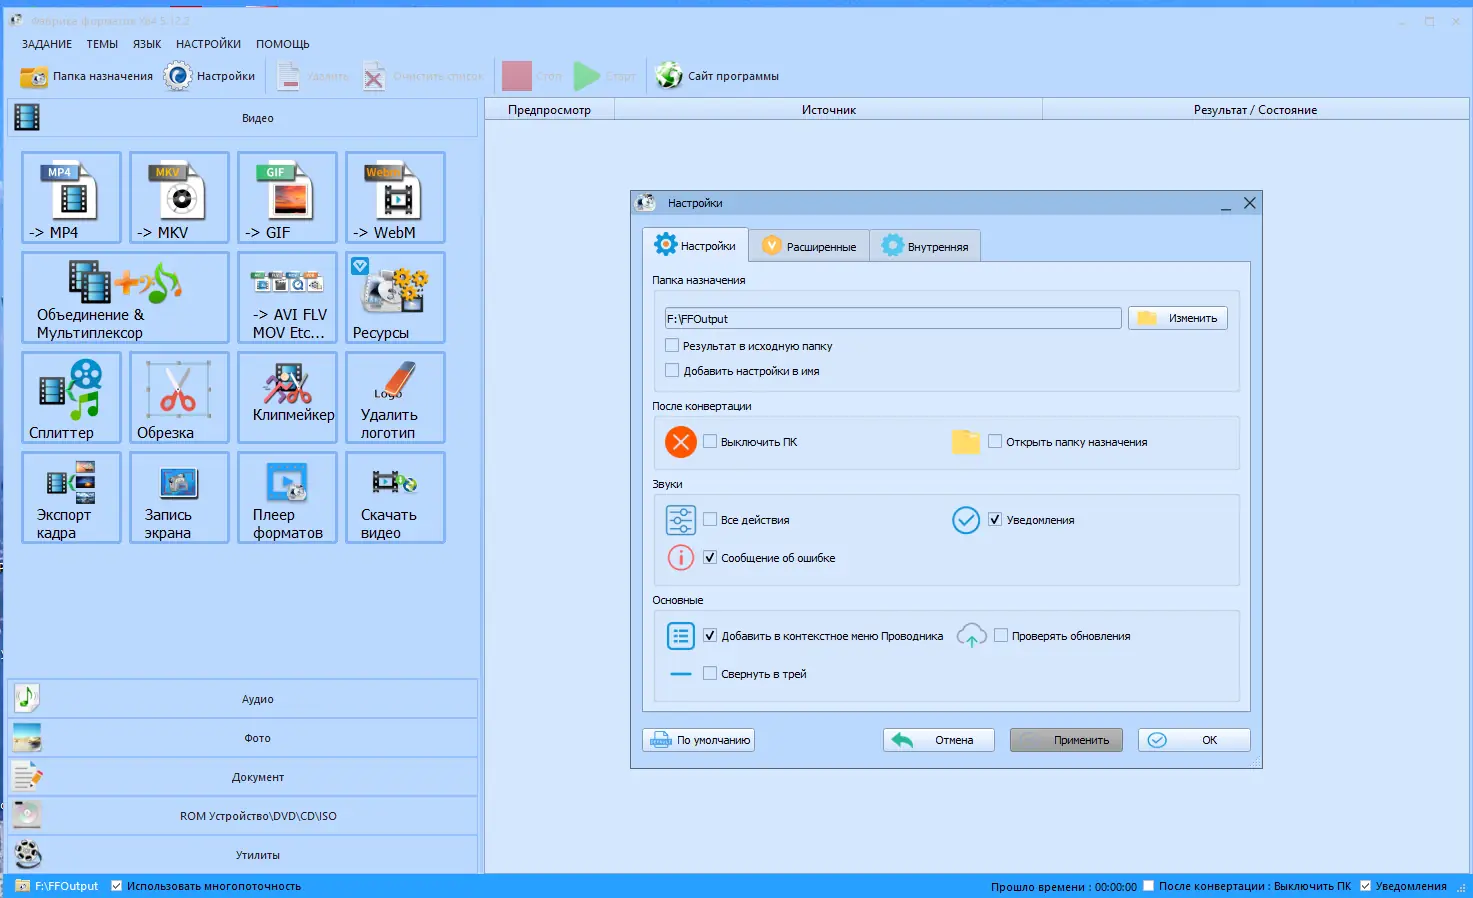The image size is (1473, 898).
Task: Expand the ROM Устройство\DVD\CD\ISO category
Action: click(x=243, y=816)
